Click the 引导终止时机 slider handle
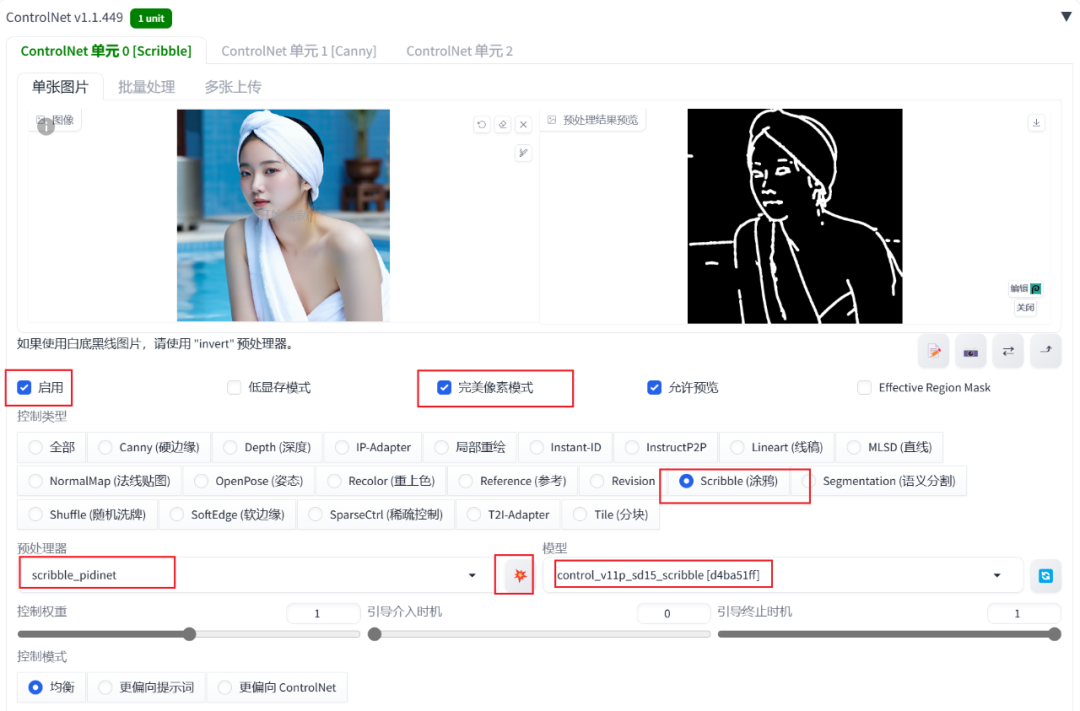 click(1055, 634)
